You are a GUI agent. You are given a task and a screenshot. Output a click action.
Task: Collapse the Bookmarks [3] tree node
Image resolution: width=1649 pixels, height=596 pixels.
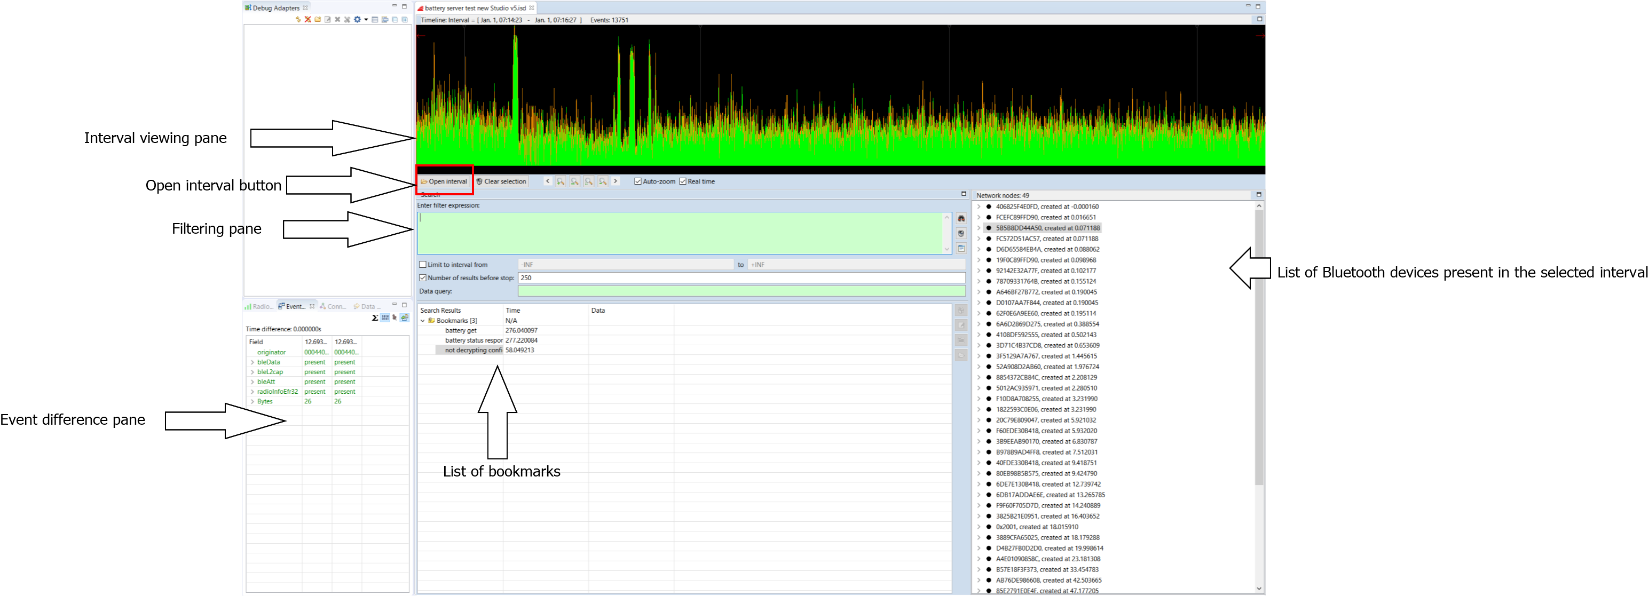pos(423,321)
